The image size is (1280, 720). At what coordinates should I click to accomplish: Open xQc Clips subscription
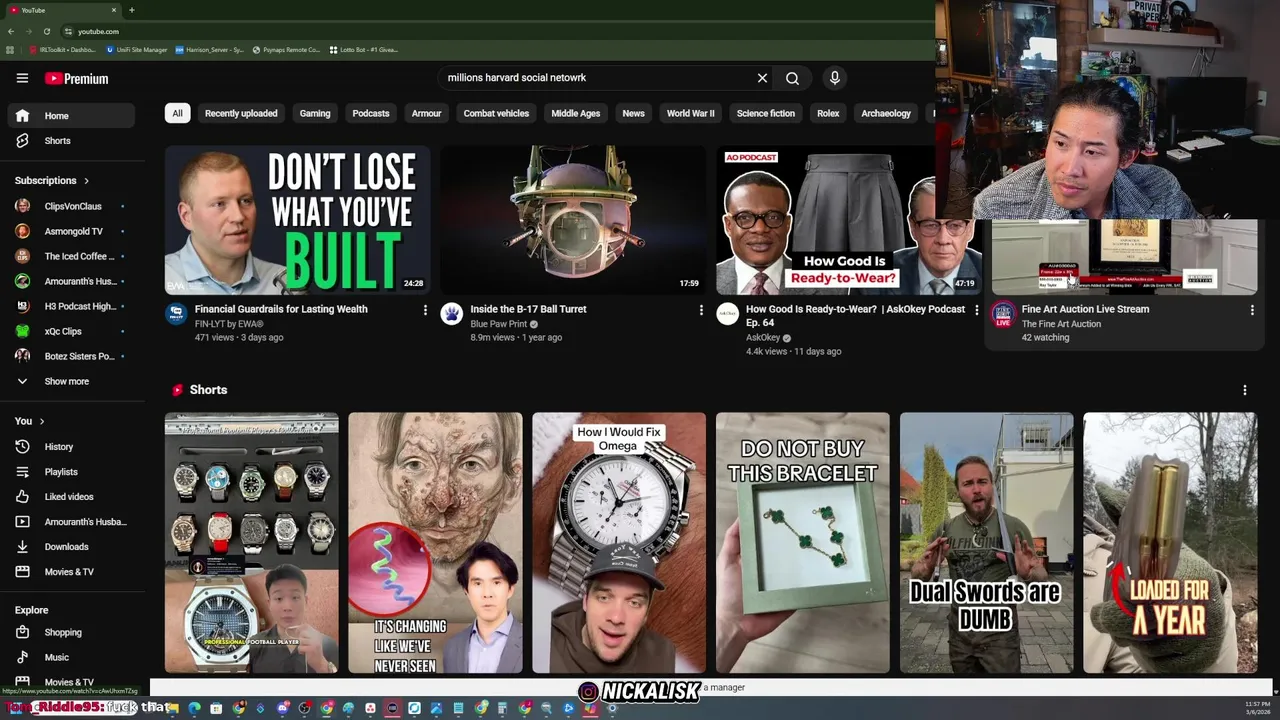71,331
